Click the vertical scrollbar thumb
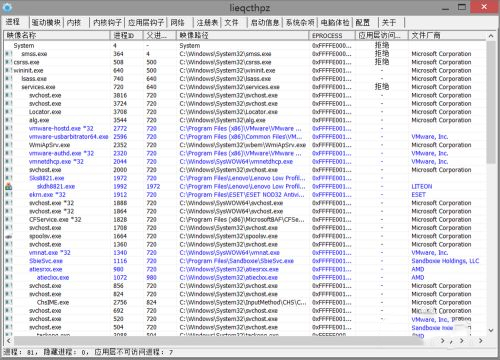 491,102
